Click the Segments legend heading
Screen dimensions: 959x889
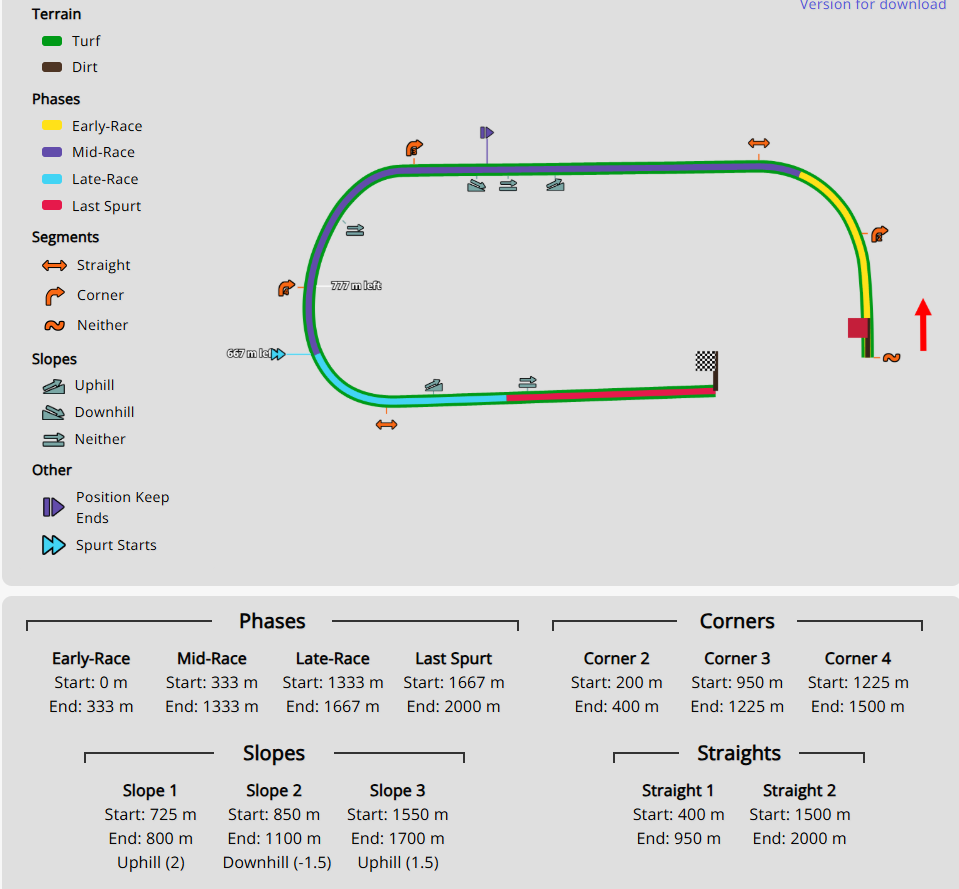tap(65, 237)
